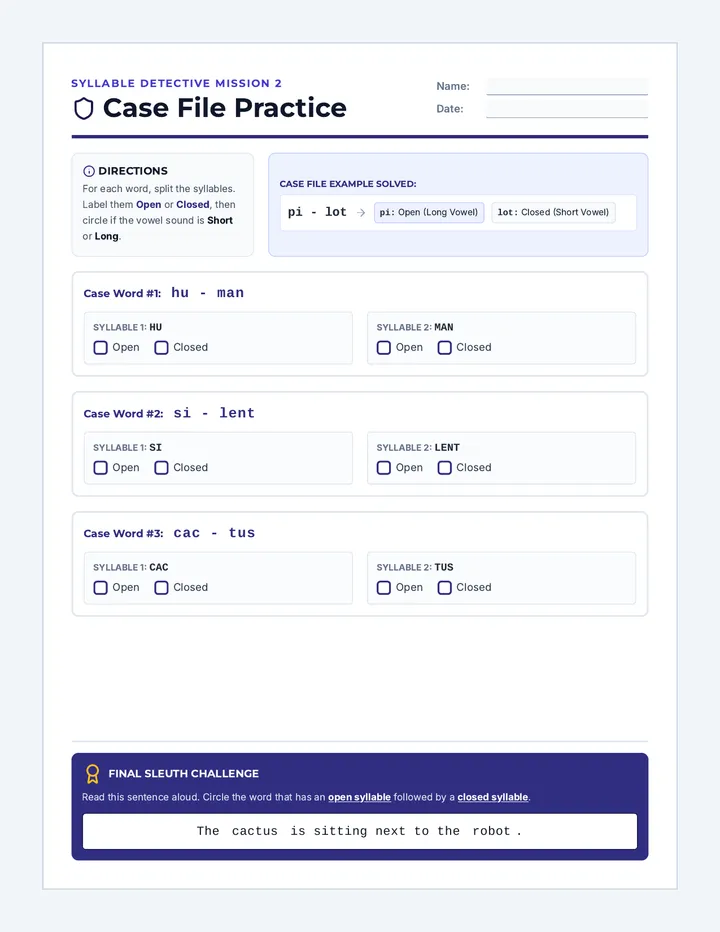Select Closed checkbox for syllable LENT

point(445,468)
